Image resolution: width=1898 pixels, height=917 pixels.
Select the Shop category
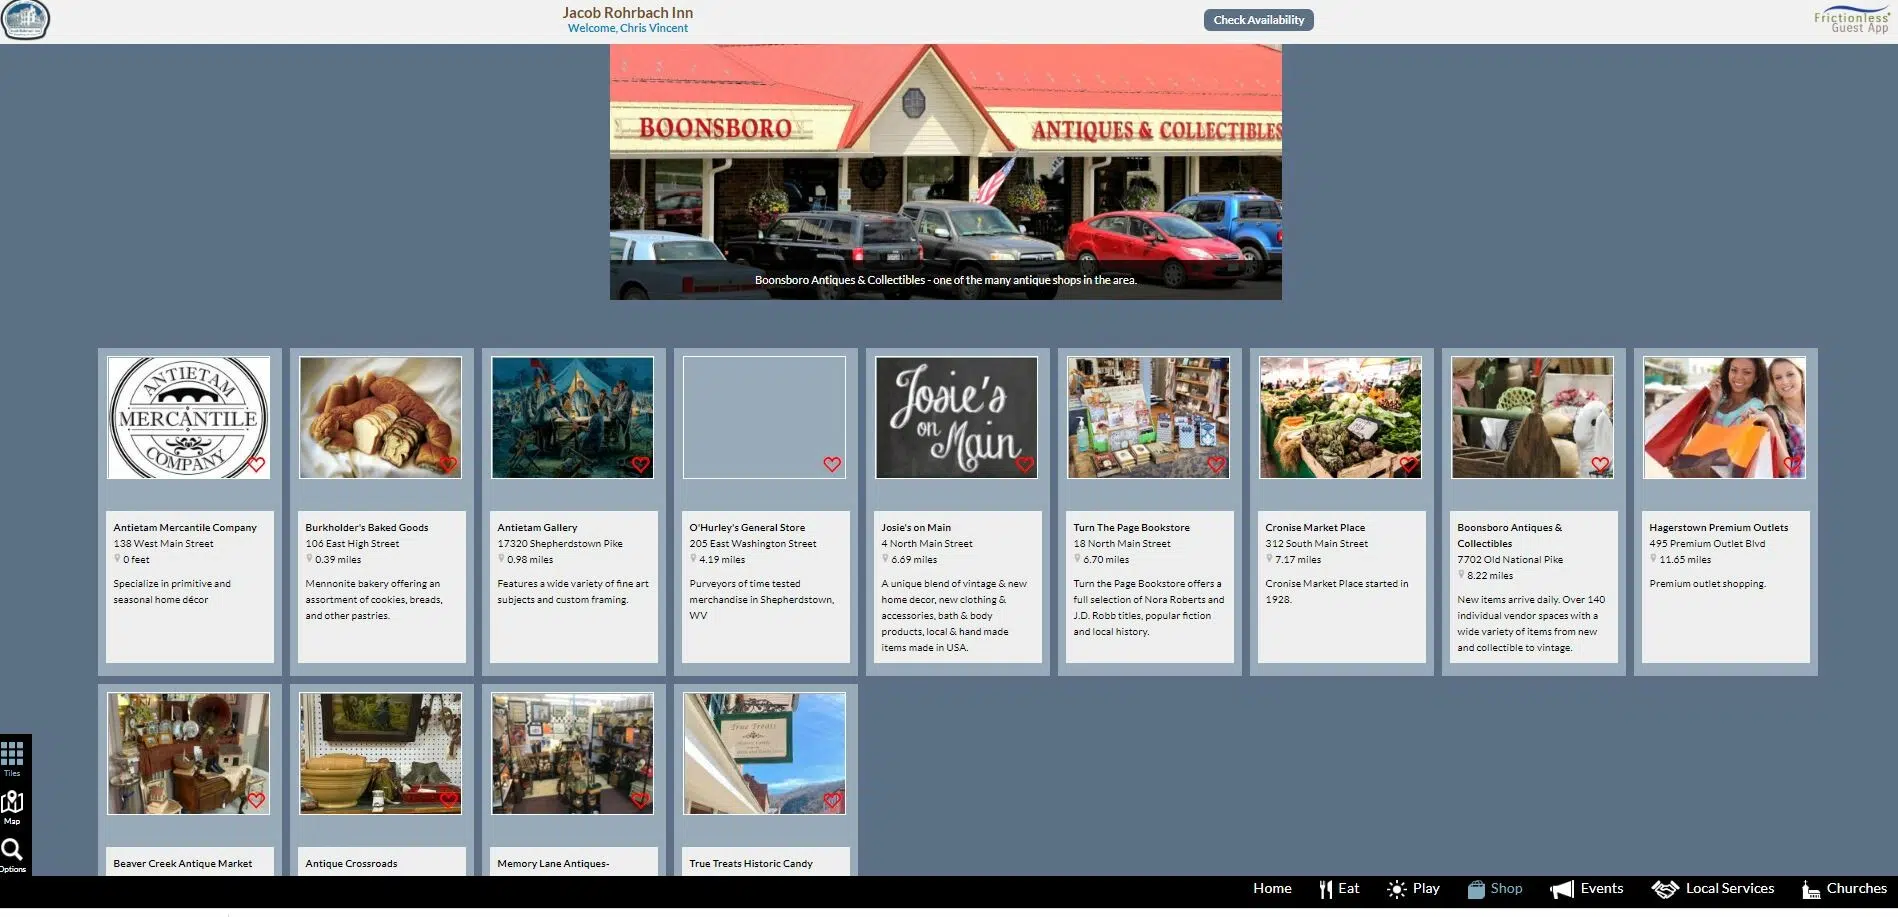tap(1495, 889)
